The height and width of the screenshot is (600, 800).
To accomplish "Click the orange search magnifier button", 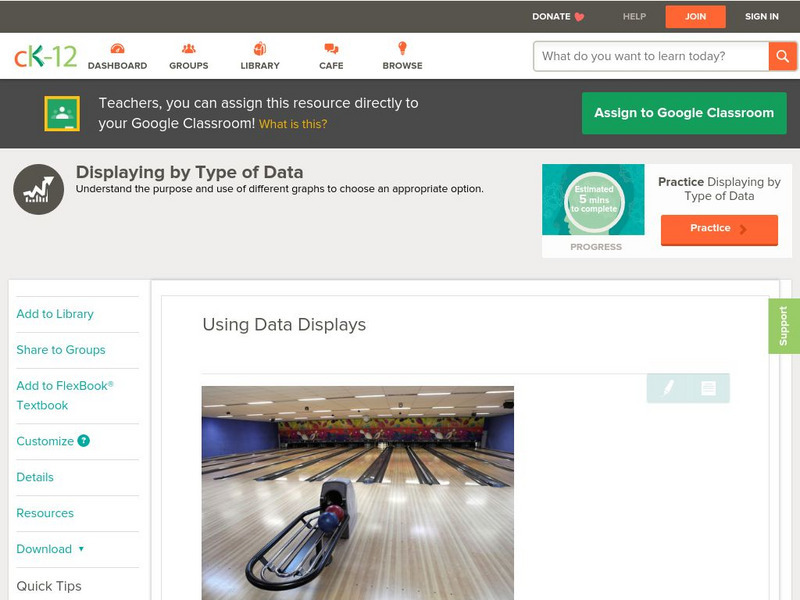I will [x=782, y=56].
